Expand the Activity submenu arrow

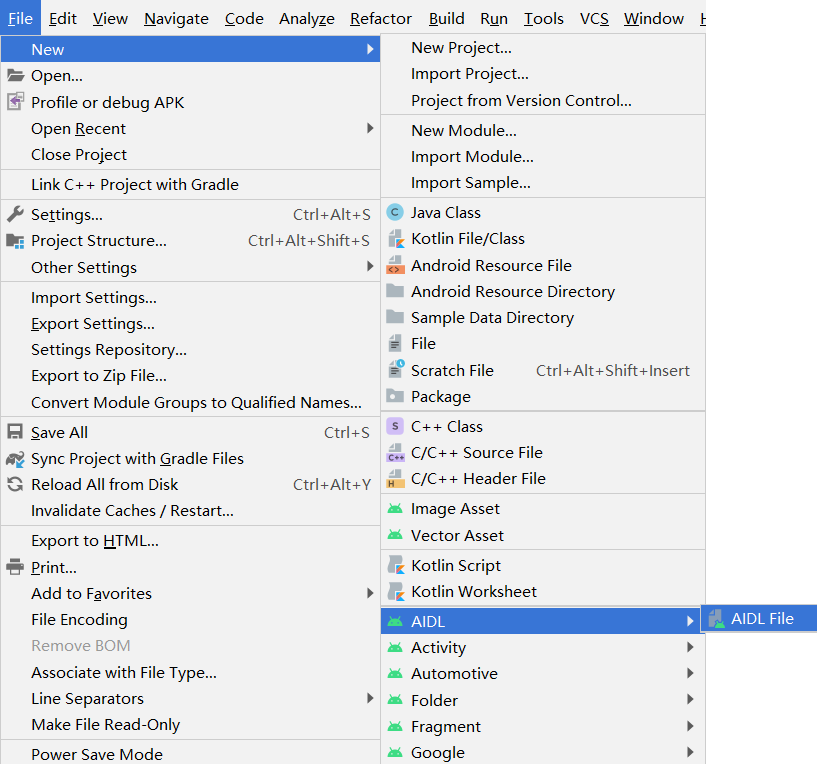click(690, 647)
